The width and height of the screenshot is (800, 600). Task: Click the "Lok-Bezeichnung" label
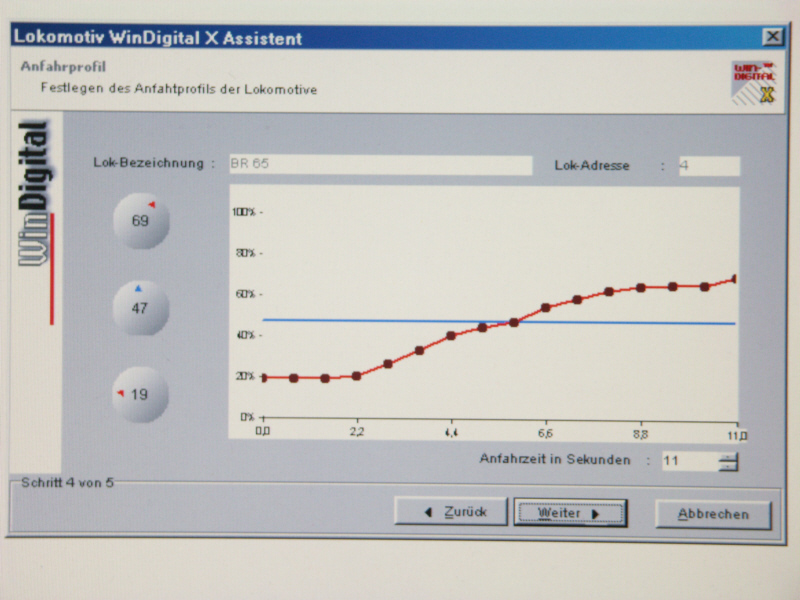coord(148,163)
